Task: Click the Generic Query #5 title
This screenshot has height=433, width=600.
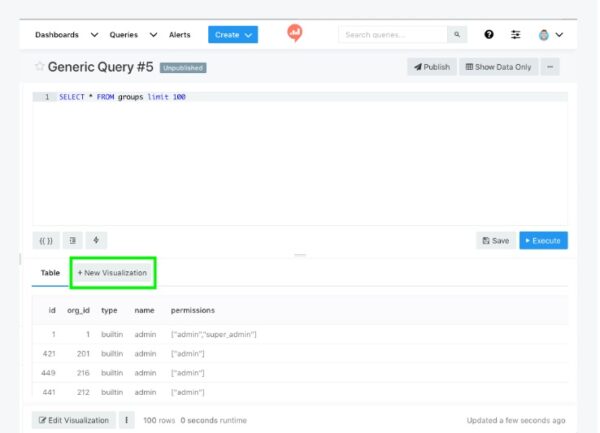Action: pos(100,67)
